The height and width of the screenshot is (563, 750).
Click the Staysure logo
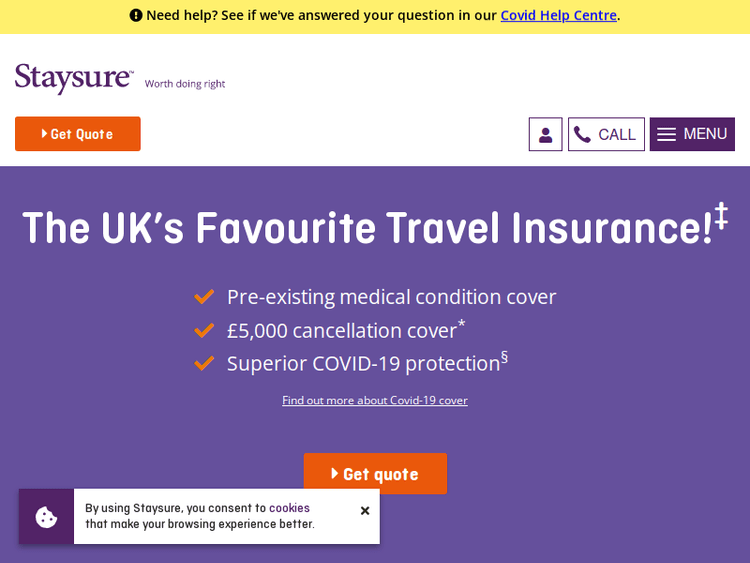[74, 78]
